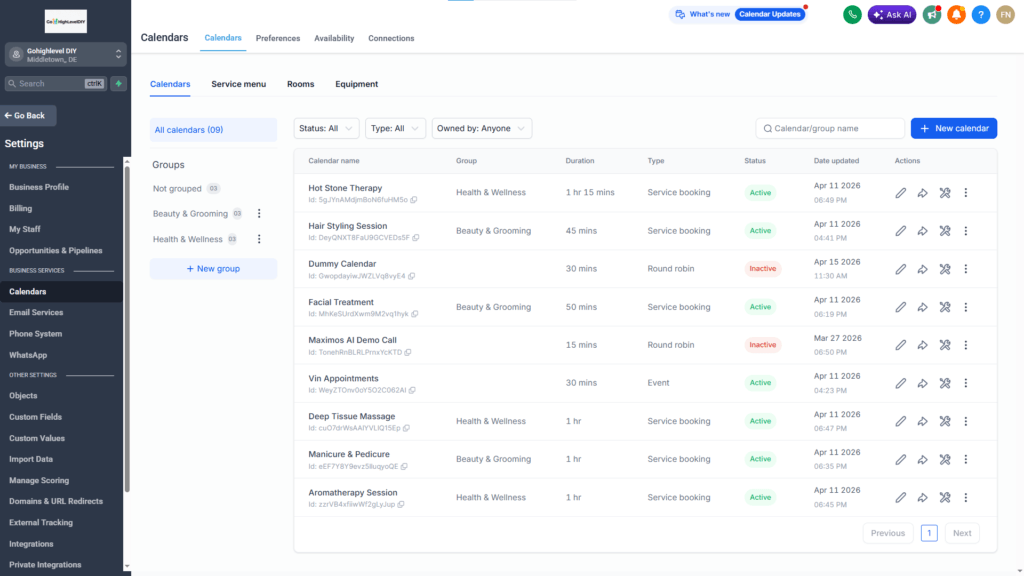Expand the Status: All filter dropdown

(x=326, y=129)
